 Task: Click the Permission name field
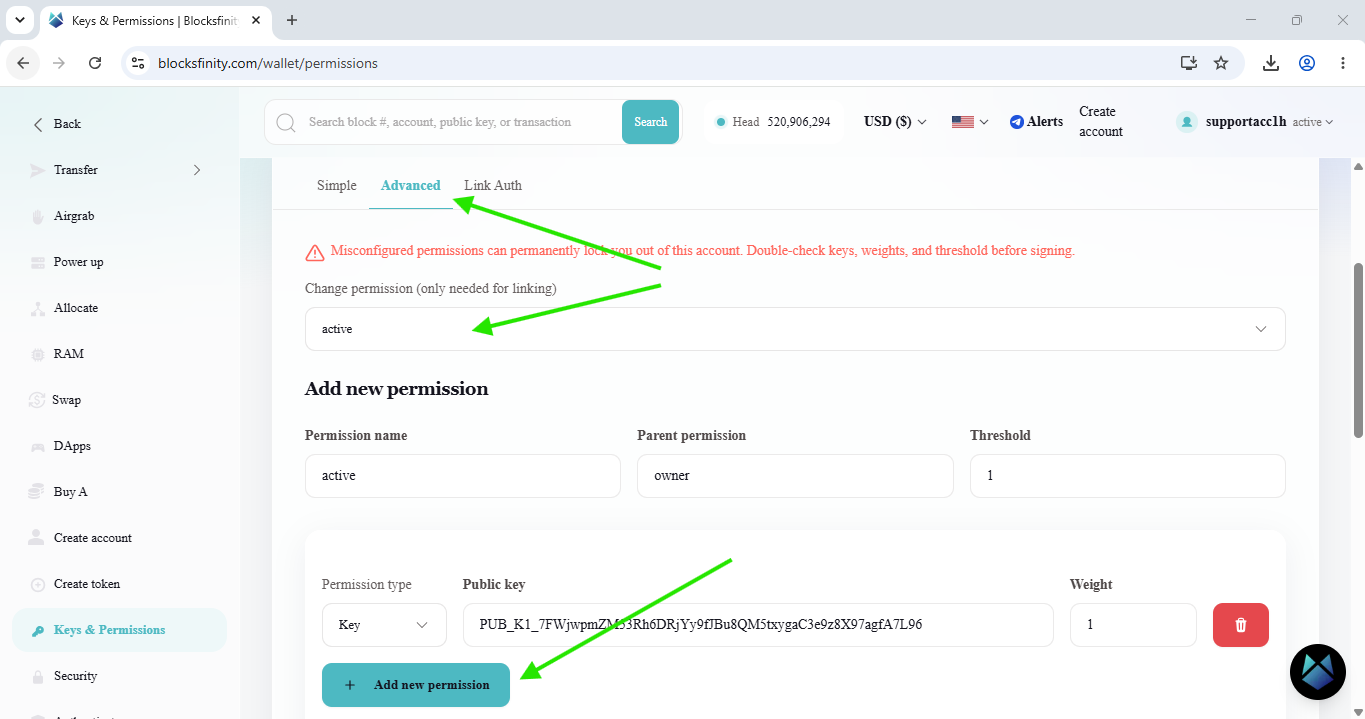tap(463, 476)
